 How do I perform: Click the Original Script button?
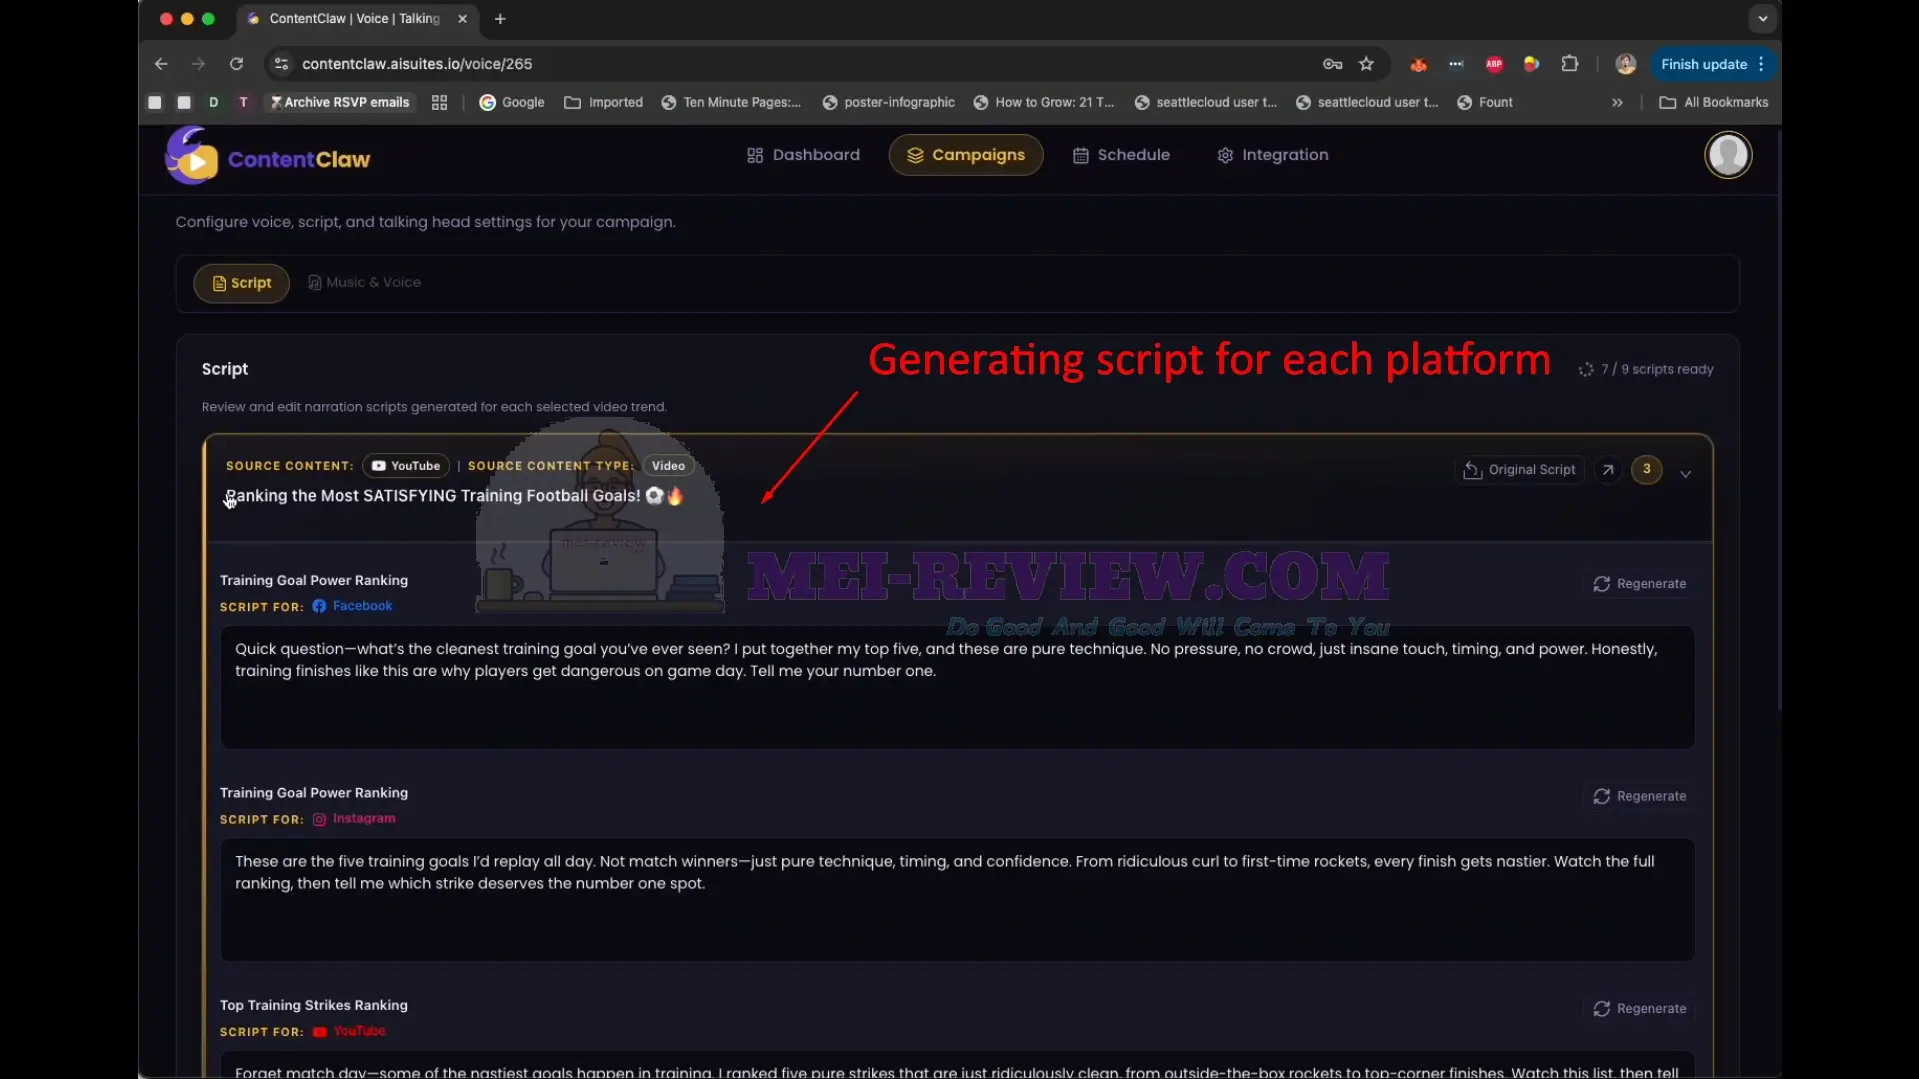[x=1519, y=470]
